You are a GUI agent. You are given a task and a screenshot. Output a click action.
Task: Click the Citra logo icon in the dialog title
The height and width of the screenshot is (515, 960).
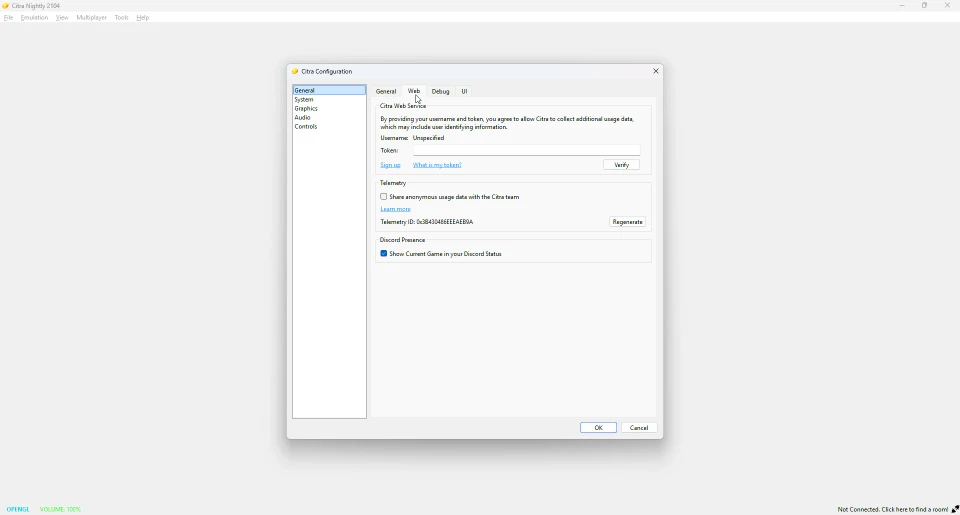pyautogui.click(x=294, y=71)
